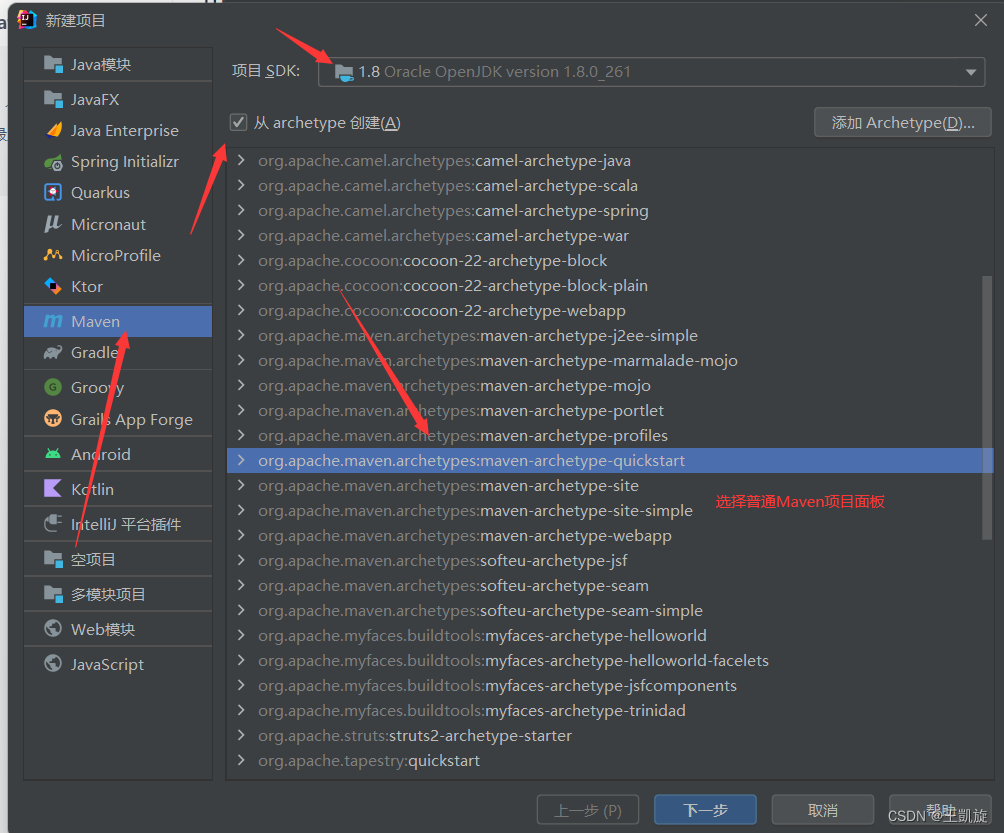Expand cocoon-22-archetype-block node
Image resolution: width=1004 pixels, height=833 pixels.
(x=241, y=260)
